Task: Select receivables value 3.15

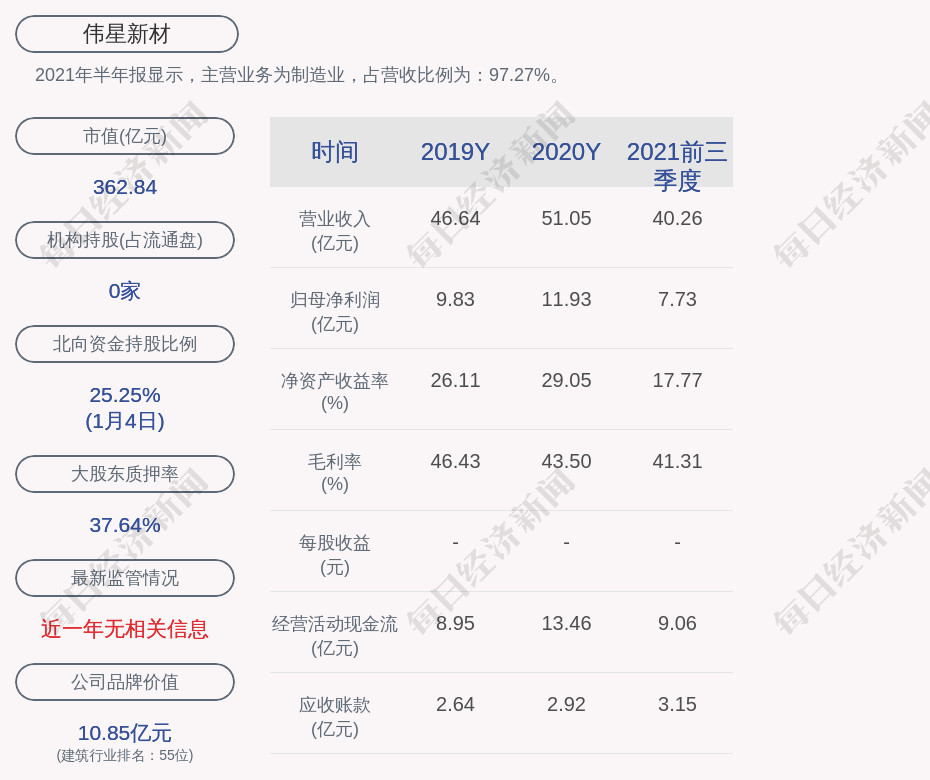Action: click(x=677, y=705)
